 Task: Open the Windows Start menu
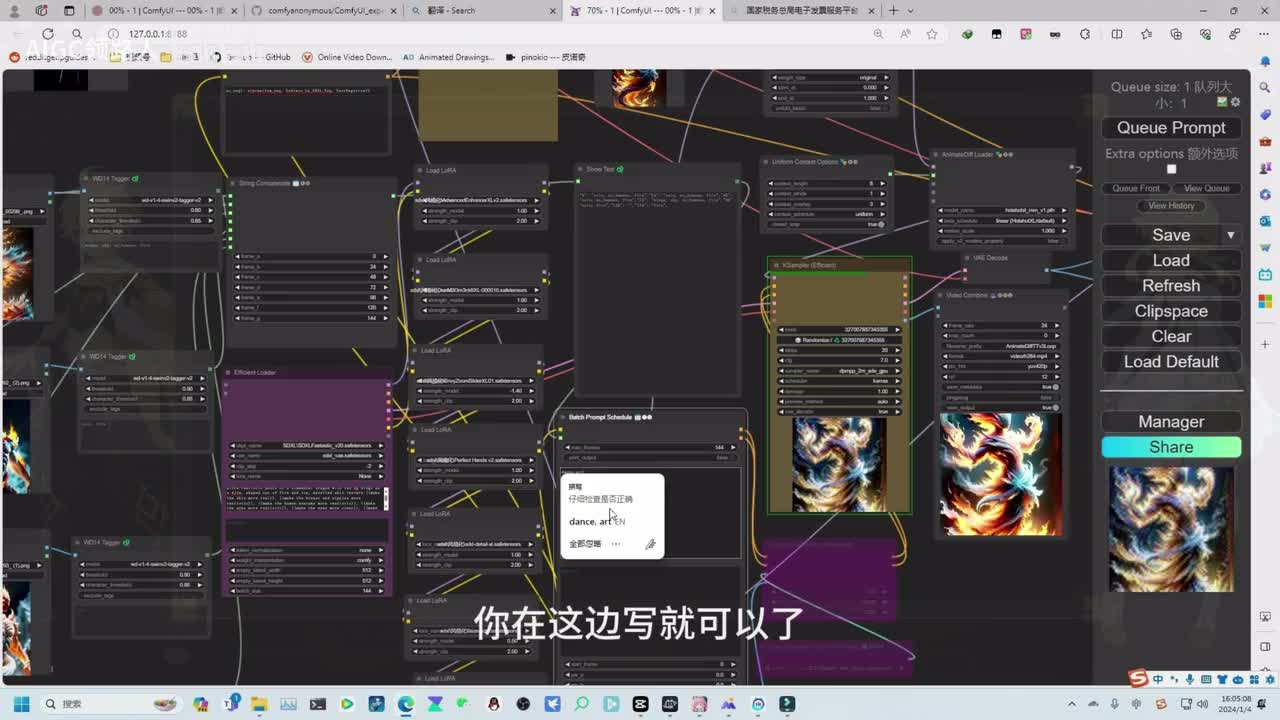tap(21, 704)
